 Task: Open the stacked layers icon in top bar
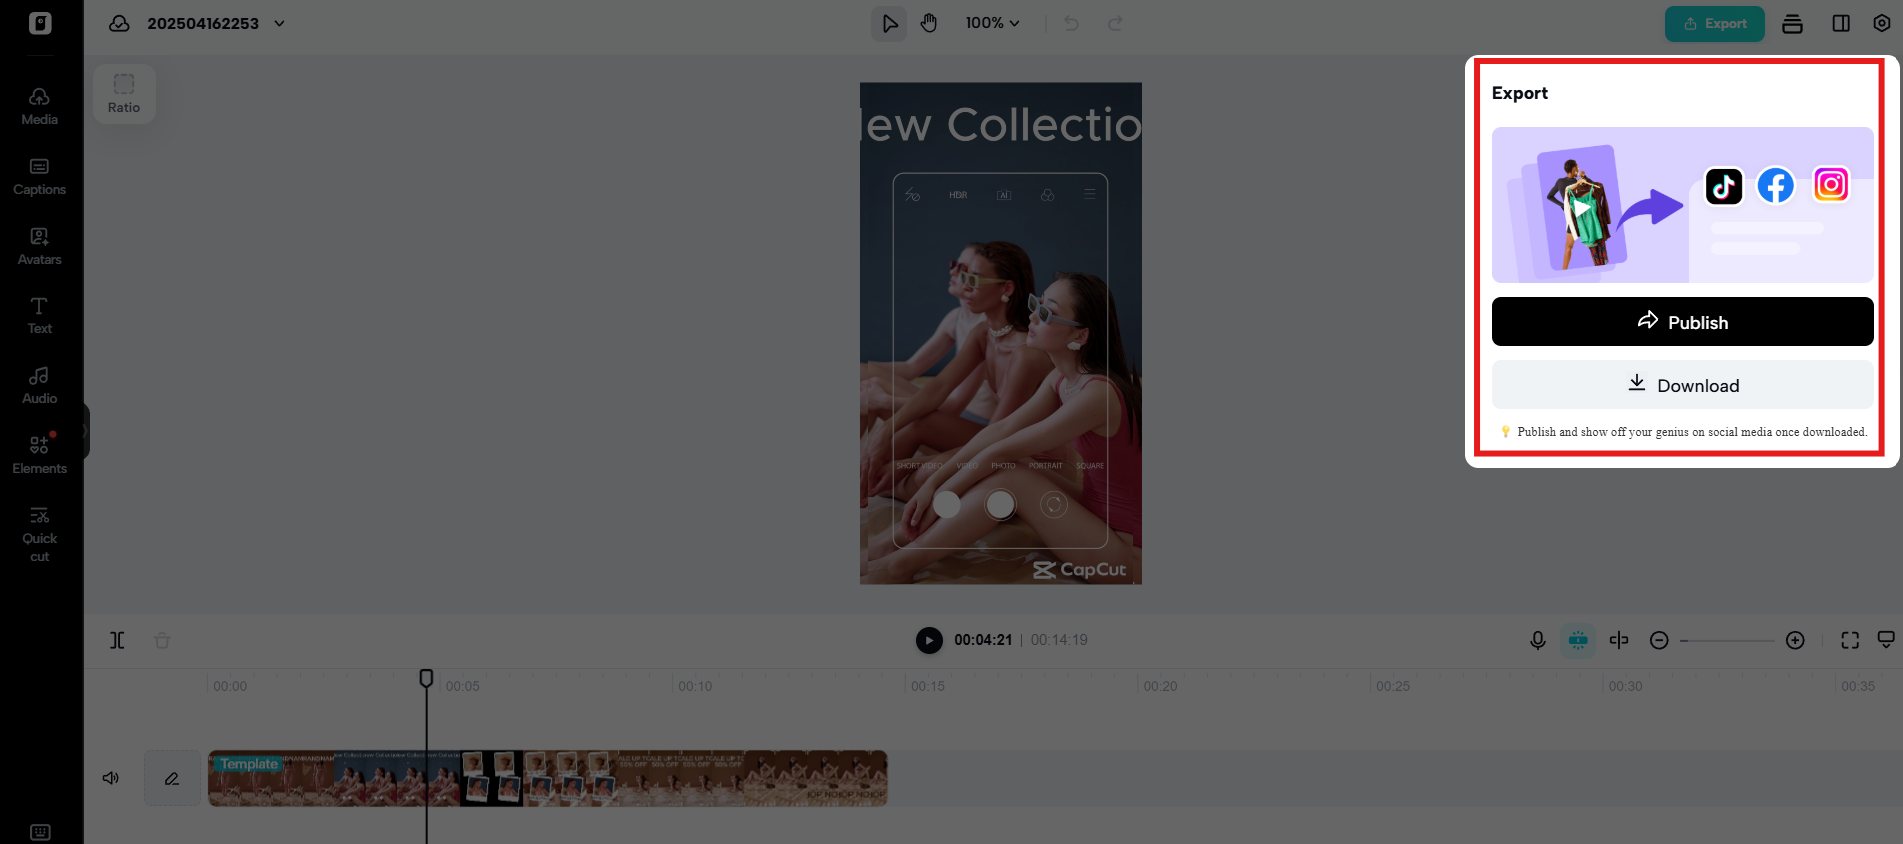(x=1792, y=23)
